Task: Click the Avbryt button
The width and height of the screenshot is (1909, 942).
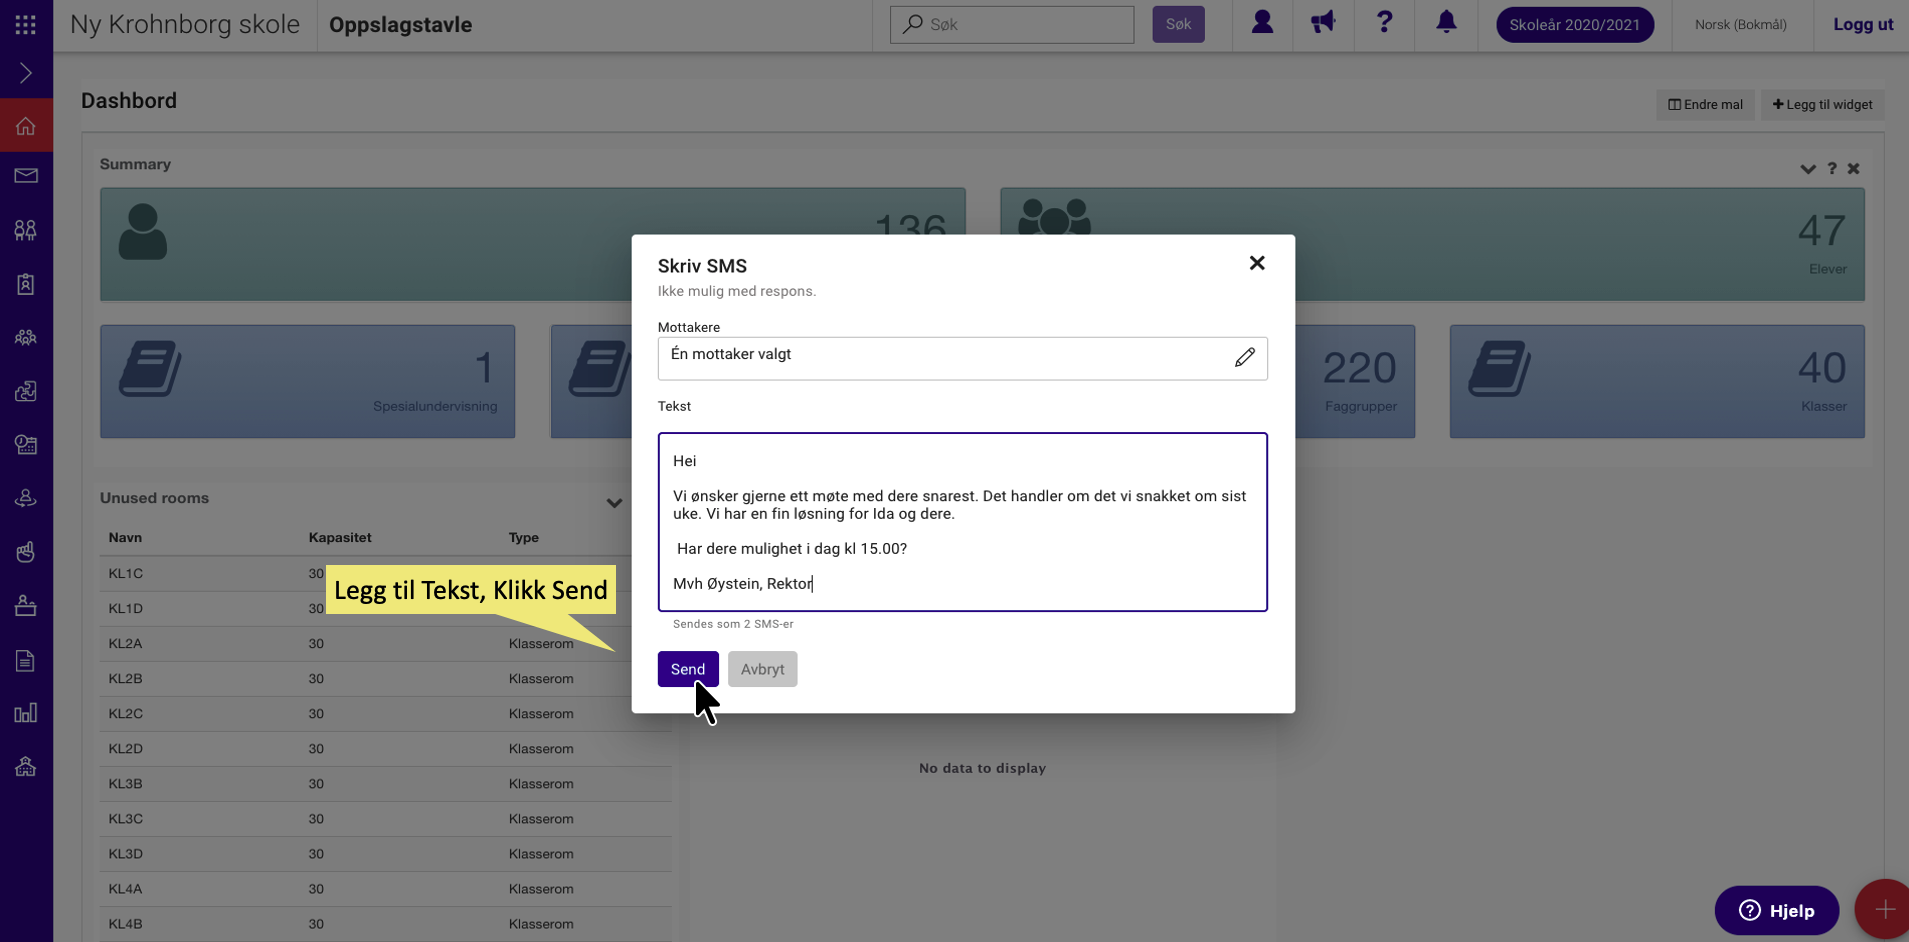Action: (x=762, y=669)
